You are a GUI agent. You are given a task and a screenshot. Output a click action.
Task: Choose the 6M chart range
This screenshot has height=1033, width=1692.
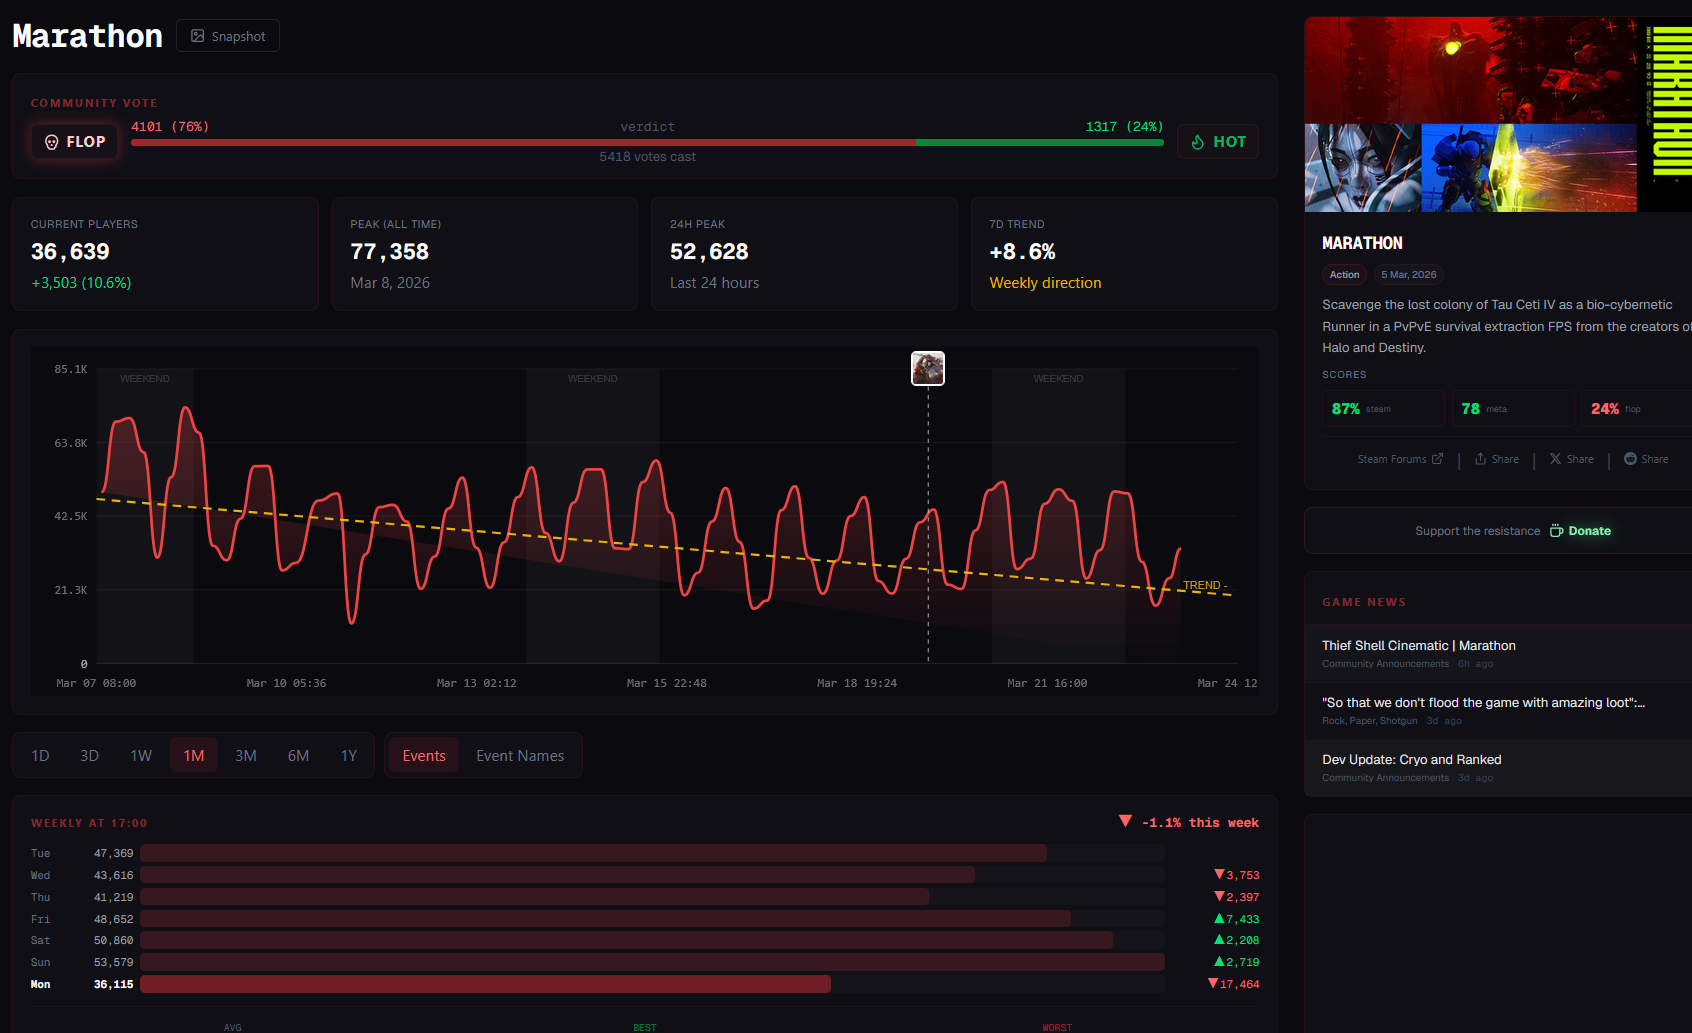[298, 756]
